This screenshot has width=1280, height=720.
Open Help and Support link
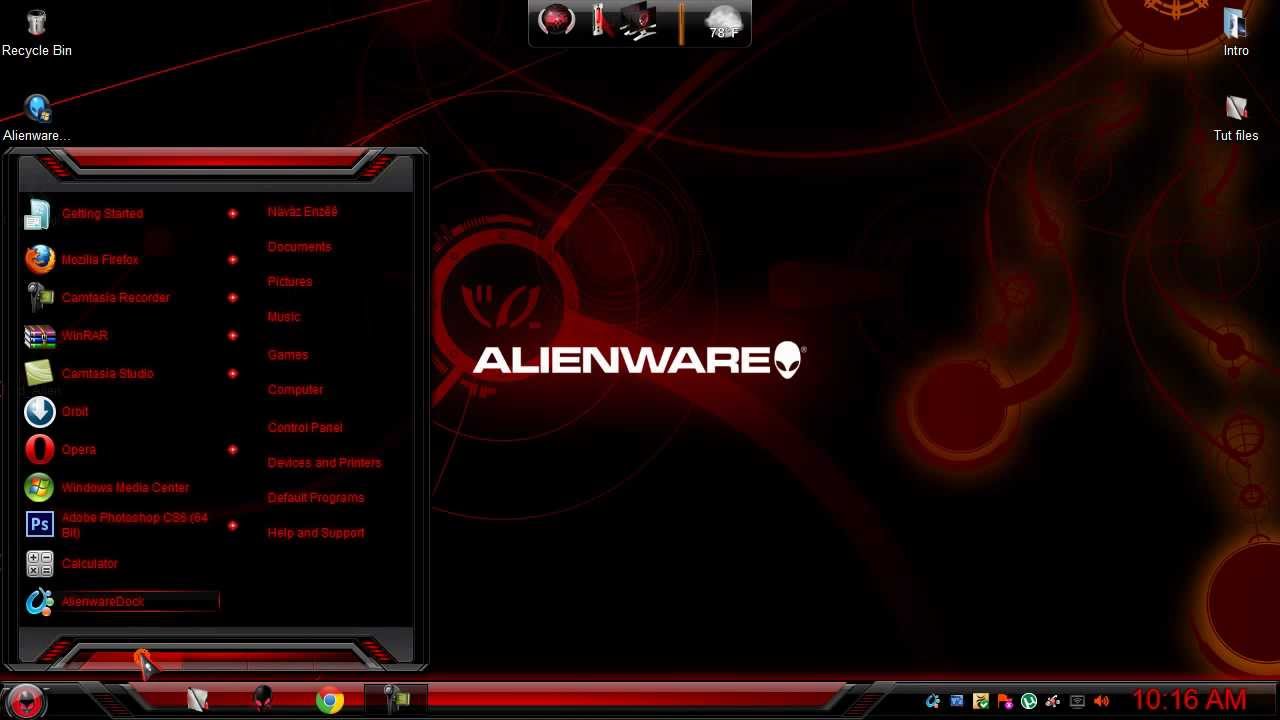316,533
